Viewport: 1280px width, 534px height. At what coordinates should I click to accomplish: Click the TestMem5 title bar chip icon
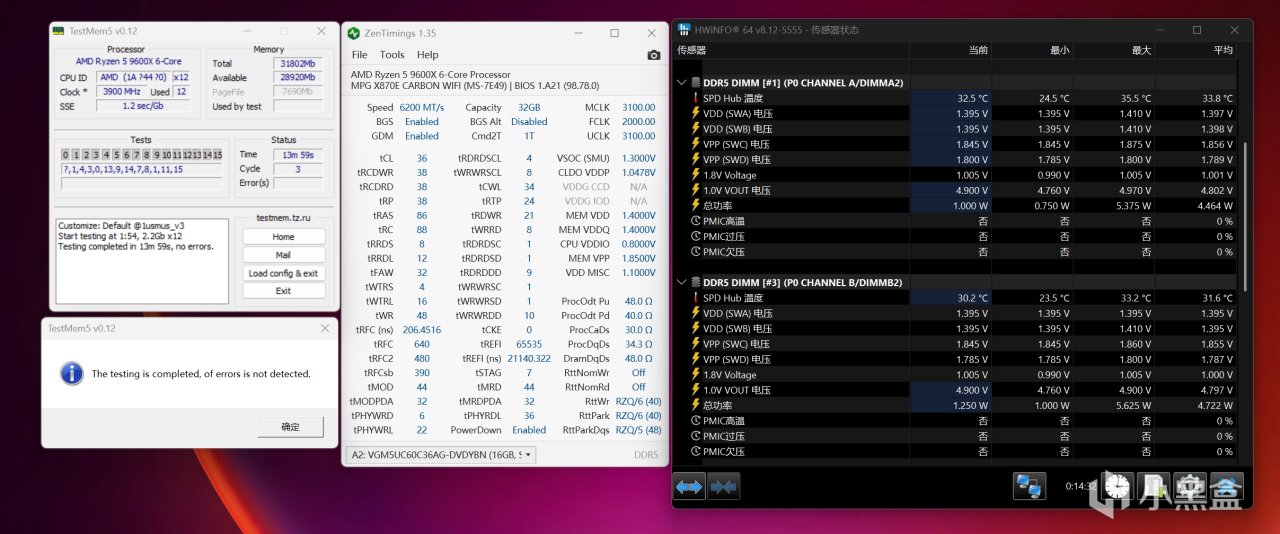click(60, 31)
